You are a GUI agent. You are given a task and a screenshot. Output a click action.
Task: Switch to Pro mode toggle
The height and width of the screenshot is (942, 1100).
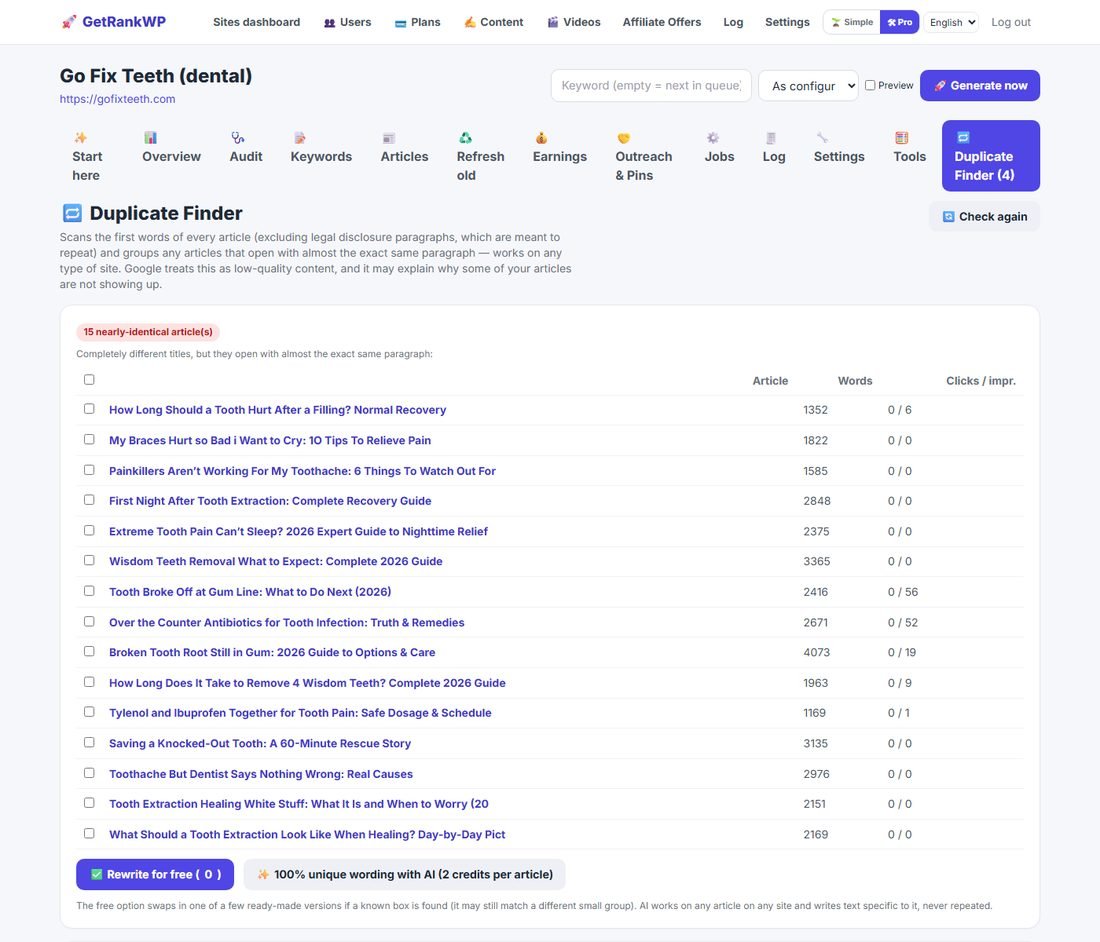tap(899, 22)
